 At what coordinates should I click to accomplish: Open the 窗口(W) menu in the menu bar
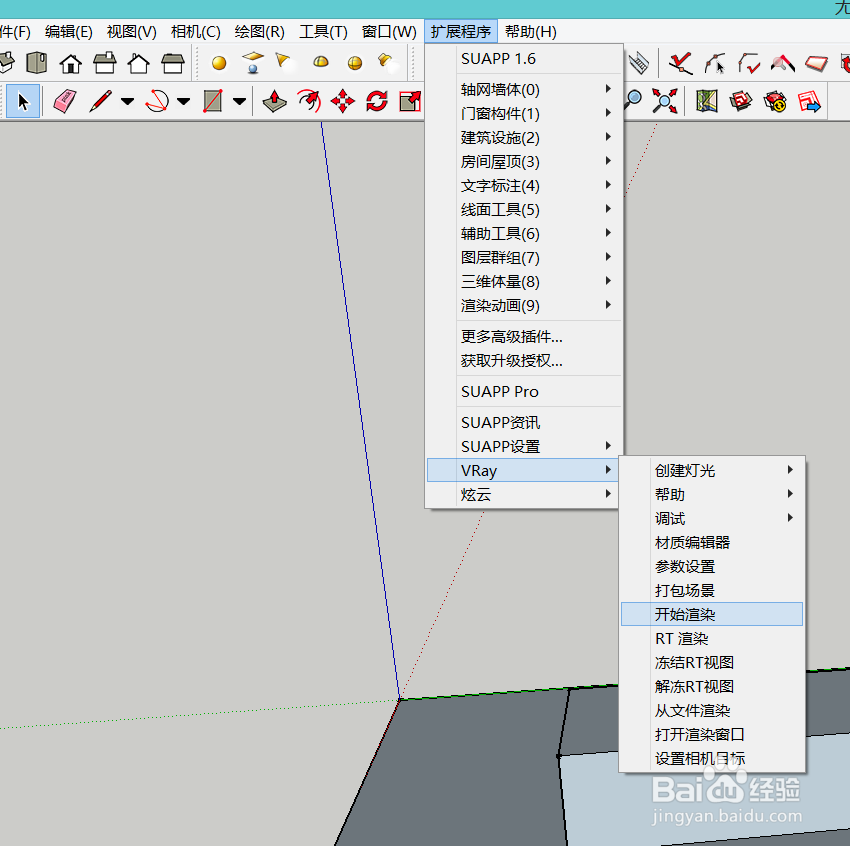[389, 32]
